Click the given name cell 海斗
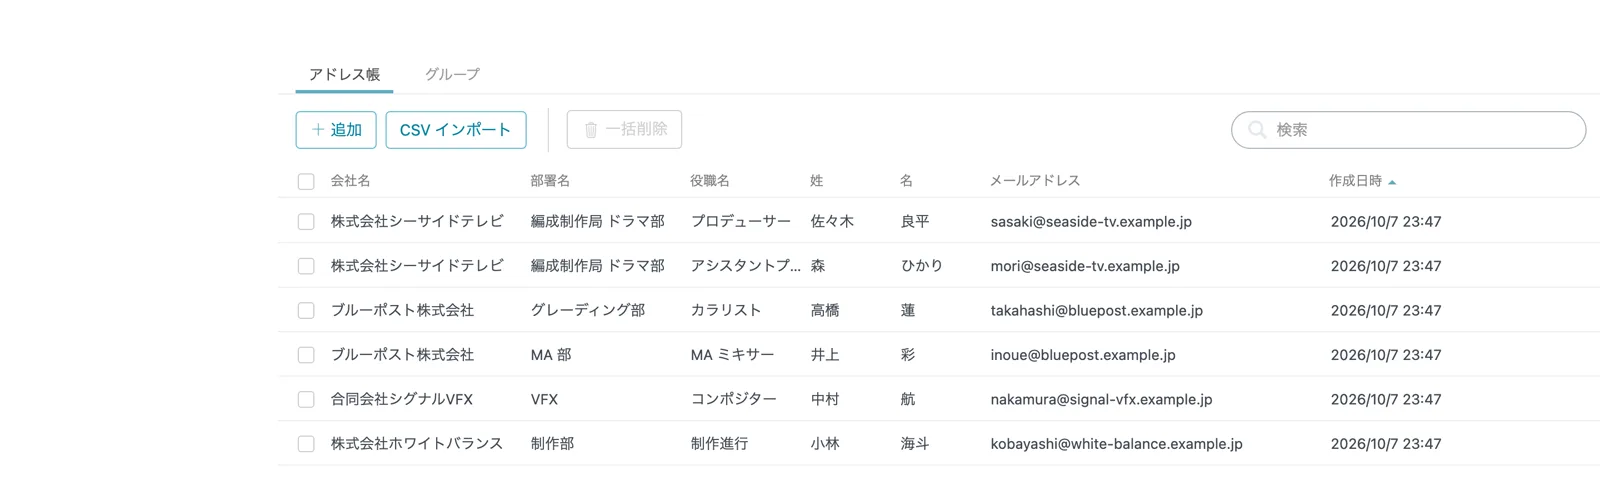This screenshot has height=500, width=1600. coord(915,444)
